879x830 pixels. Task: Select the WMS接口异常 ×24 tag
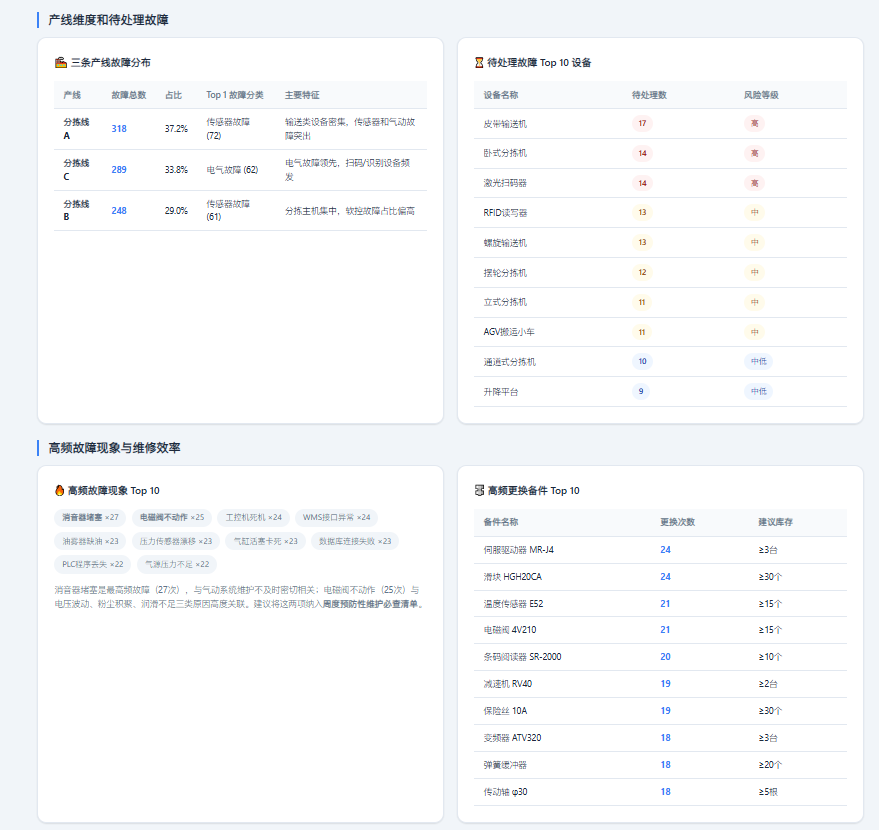click(x=336, y=517)
